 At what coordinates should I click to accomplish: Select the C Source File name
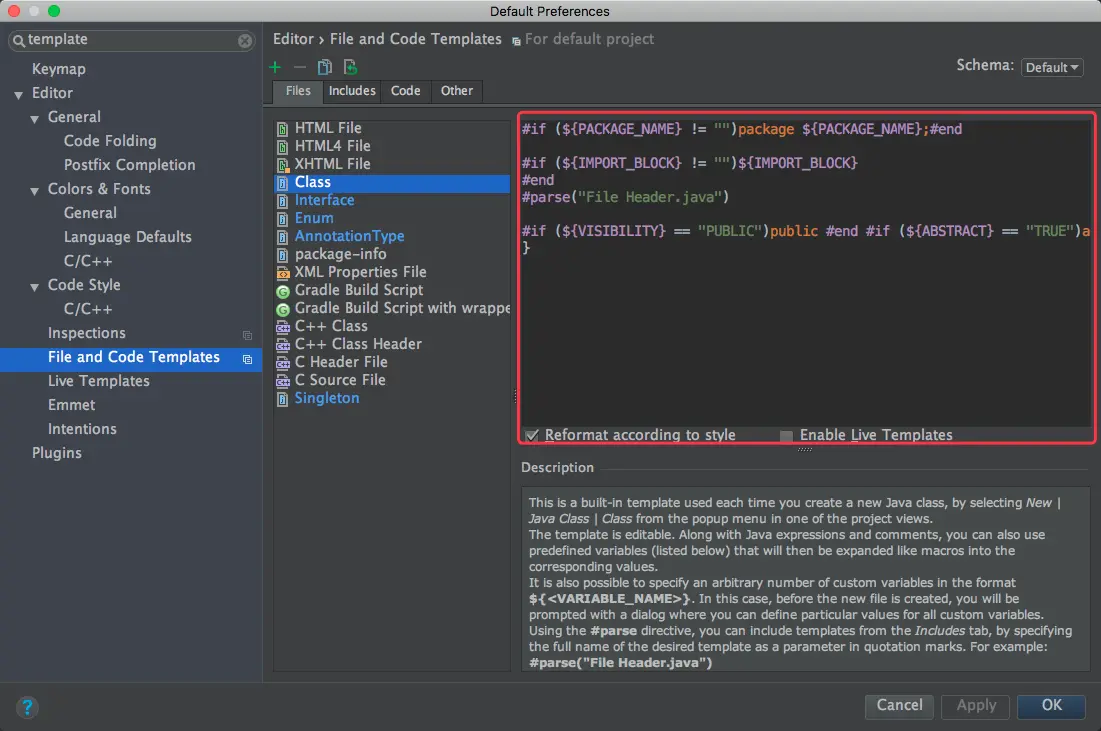[340, 380]
